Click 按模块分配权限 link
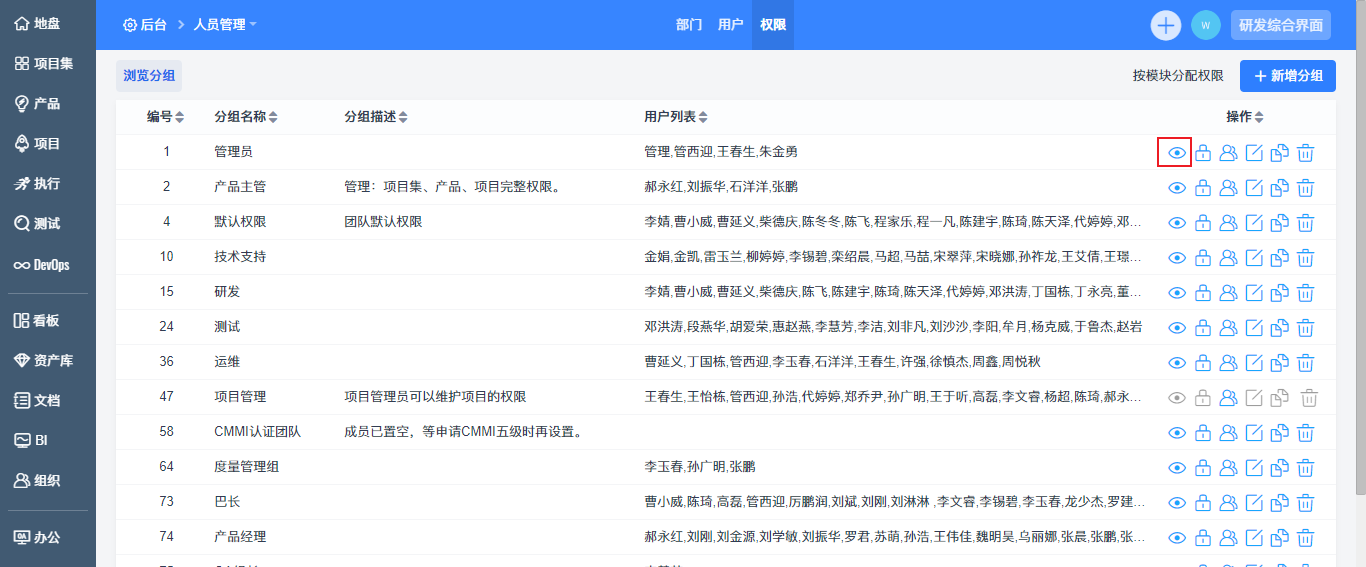 click(x=1178, y=76)
